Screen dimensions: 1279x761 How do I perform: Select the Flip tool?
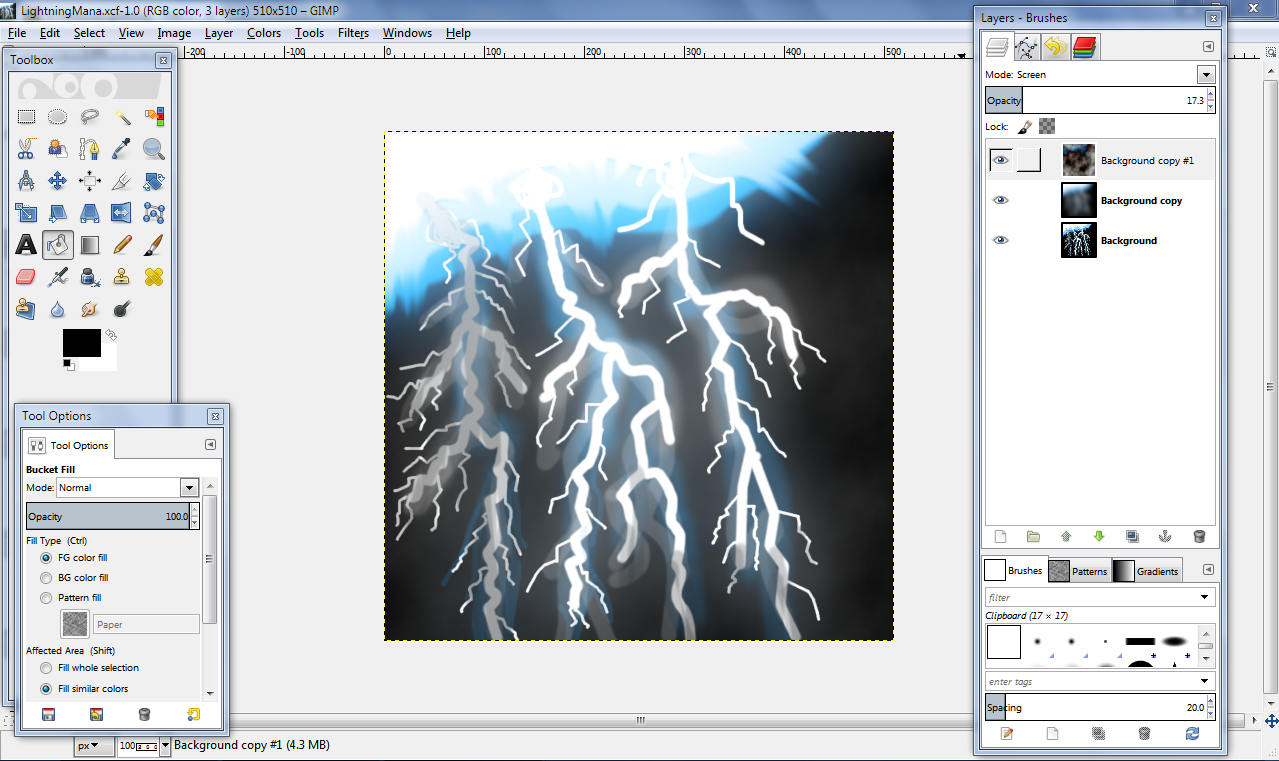[122, 213]
